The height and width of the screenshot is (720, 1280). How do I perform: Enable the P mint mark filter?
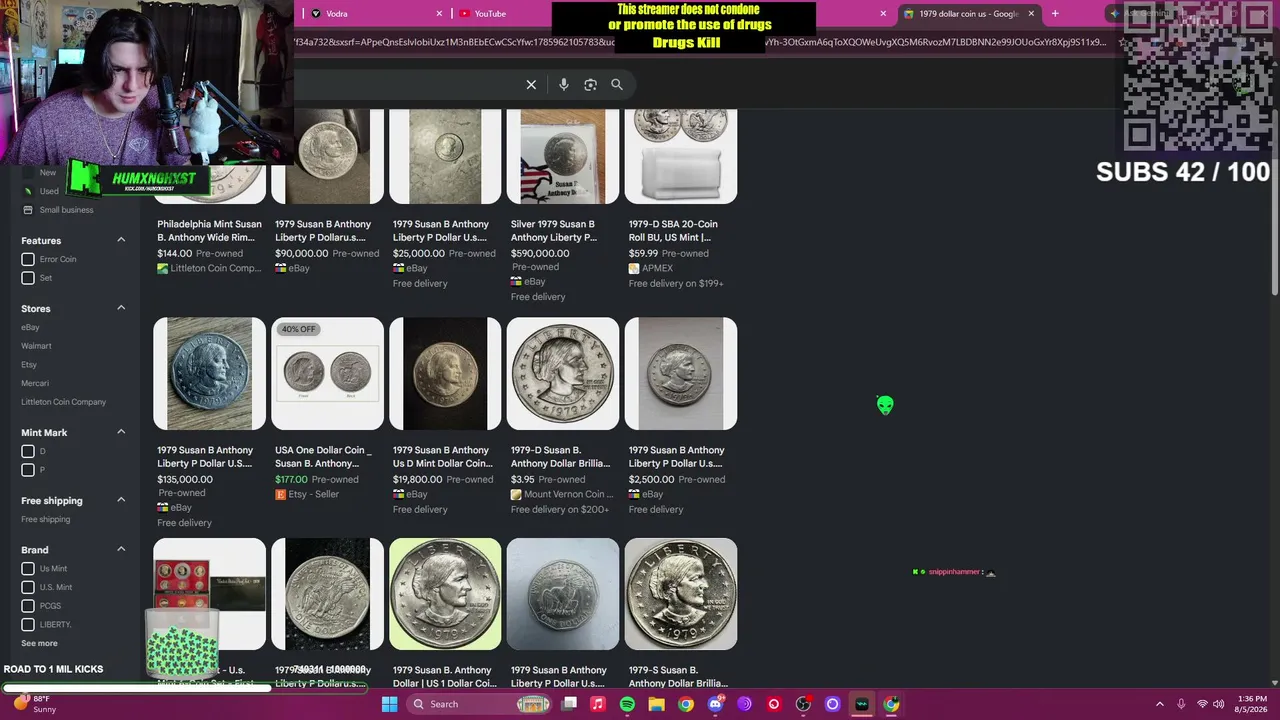(28, 470)
